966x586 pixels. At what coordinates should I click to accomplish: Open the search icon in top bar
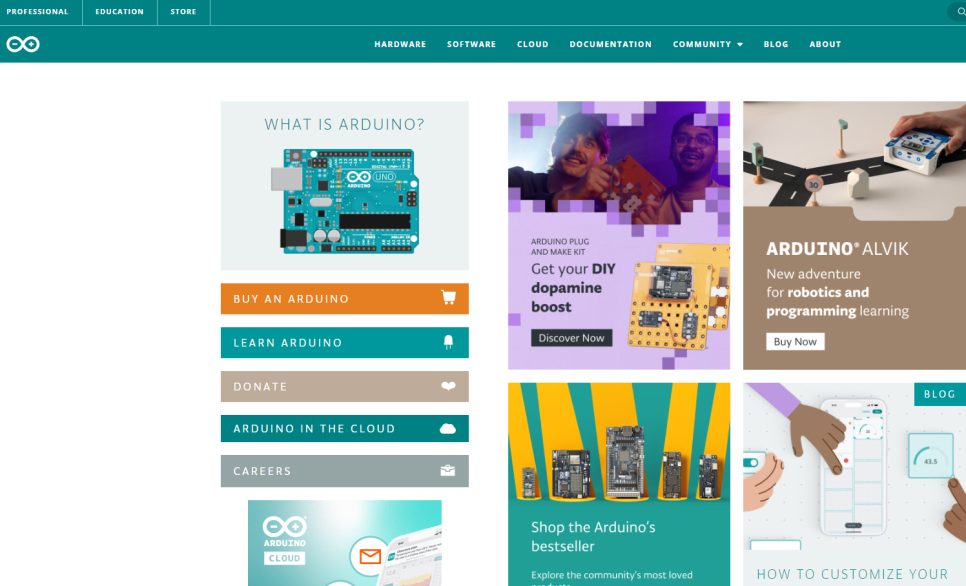[960, 11]
